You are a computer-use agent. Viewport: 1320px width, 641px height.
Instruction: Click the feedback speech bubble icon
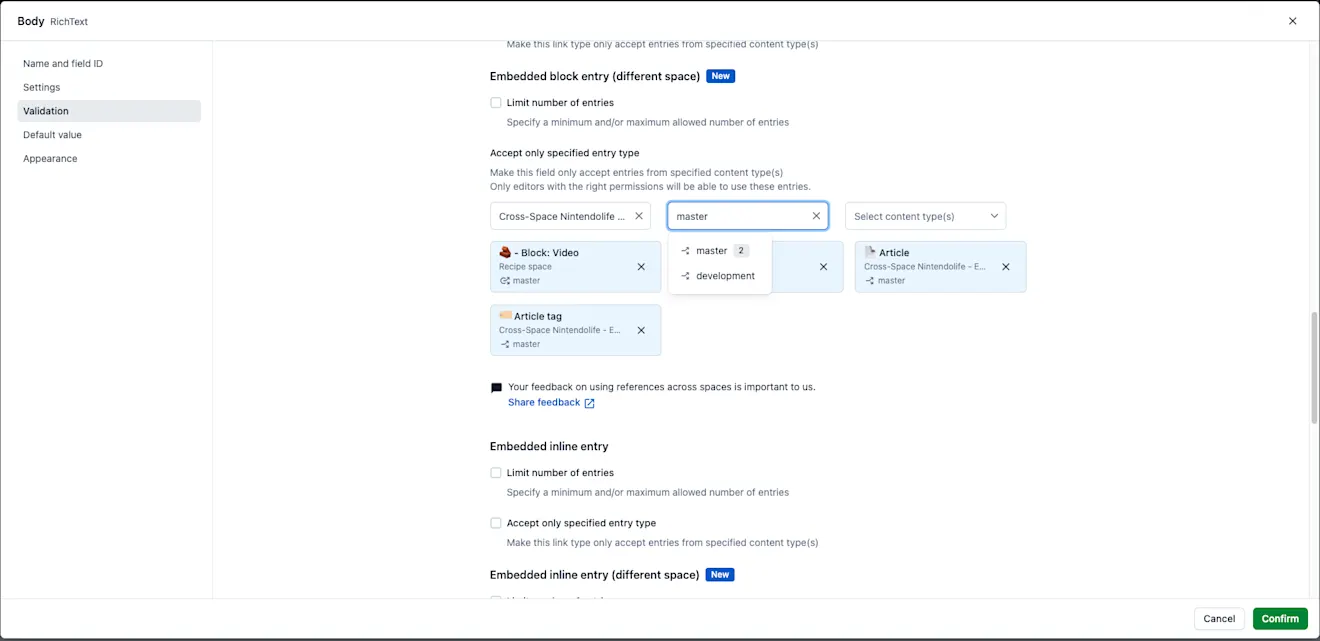coord(496,388)
